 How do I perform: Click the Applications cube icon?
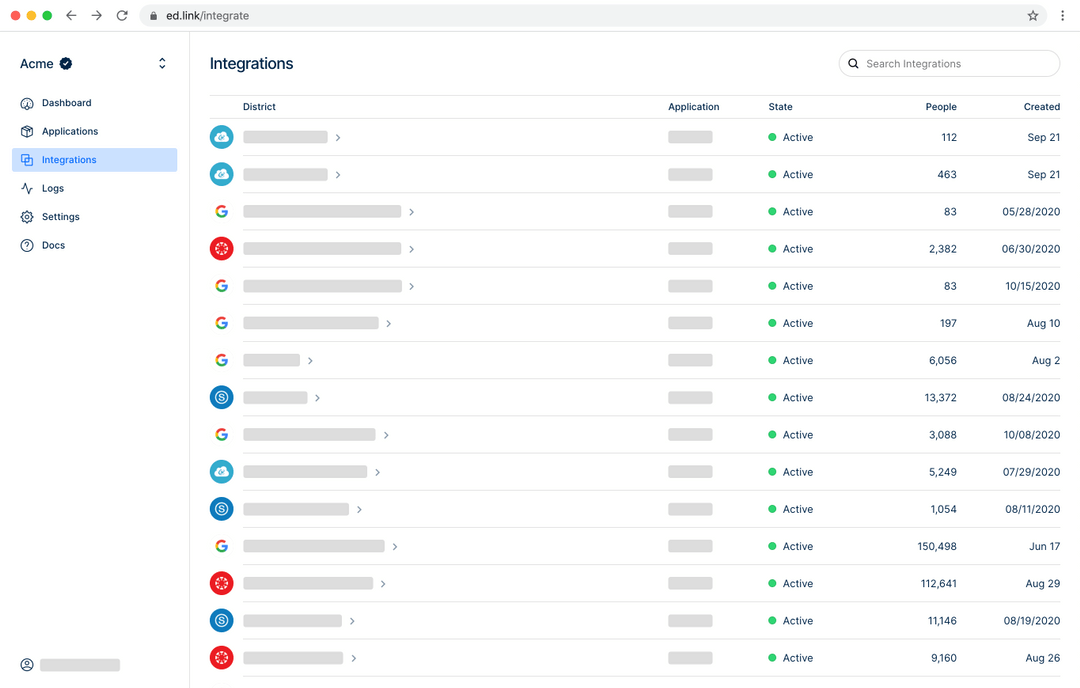click(x=27, y=132)
